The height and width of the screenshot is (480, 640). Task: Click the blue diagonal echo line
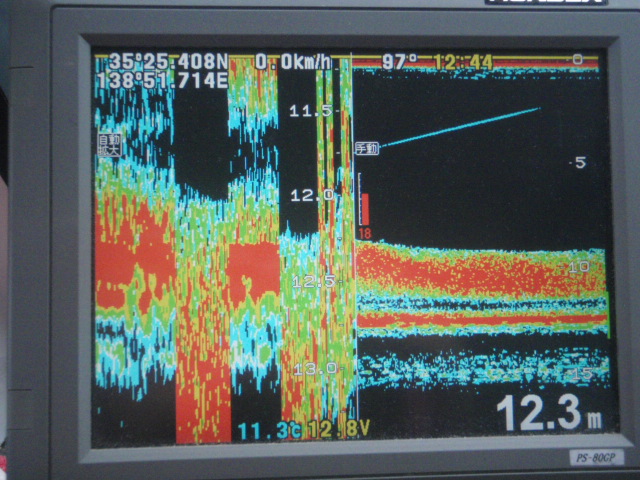pos(462,127)
